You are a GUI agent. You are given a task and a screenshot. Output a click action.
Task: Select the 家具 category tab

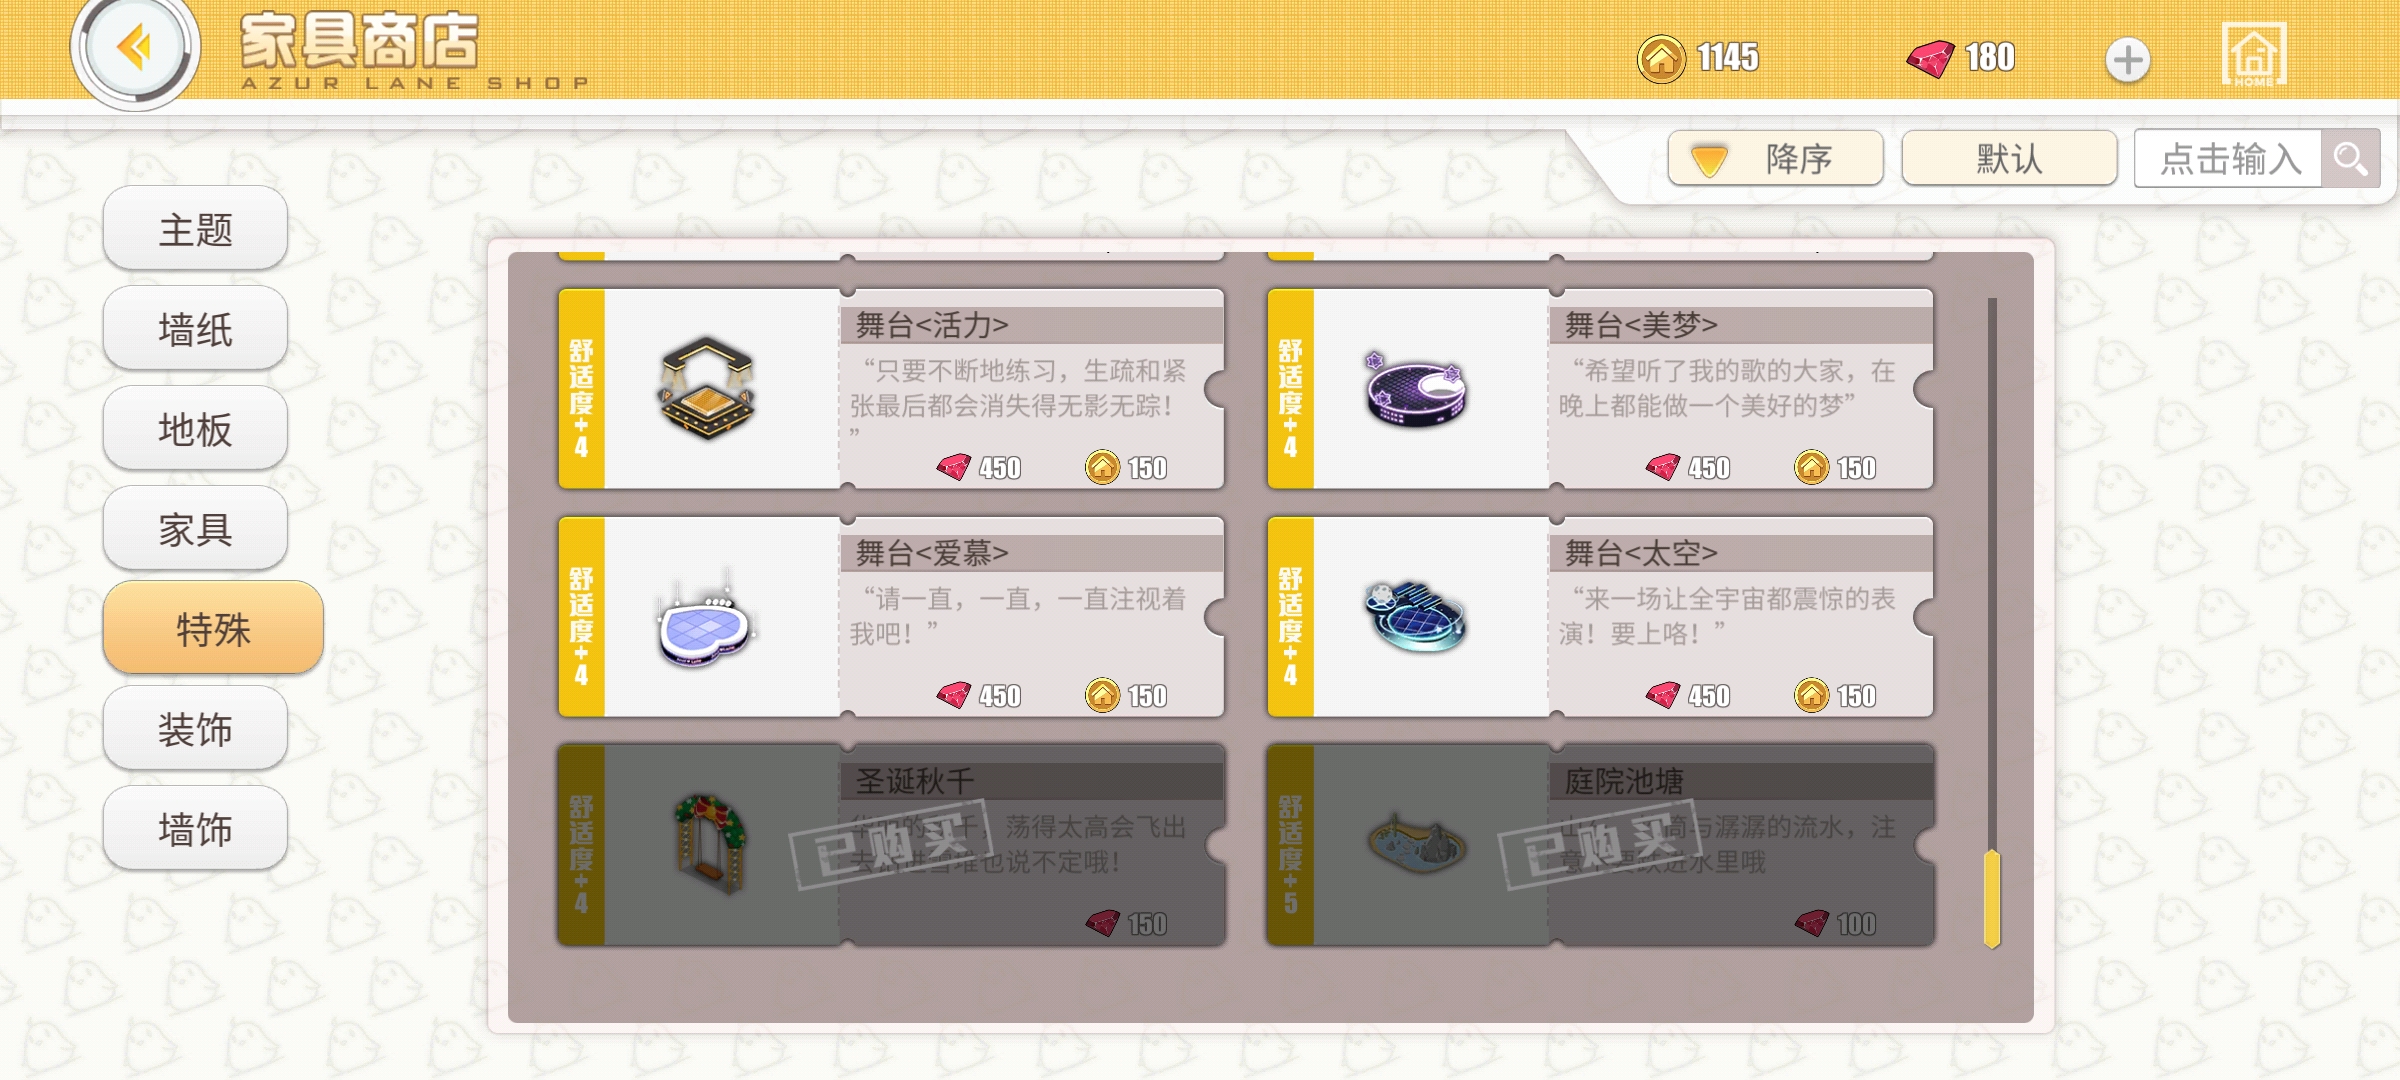[195, 529]
